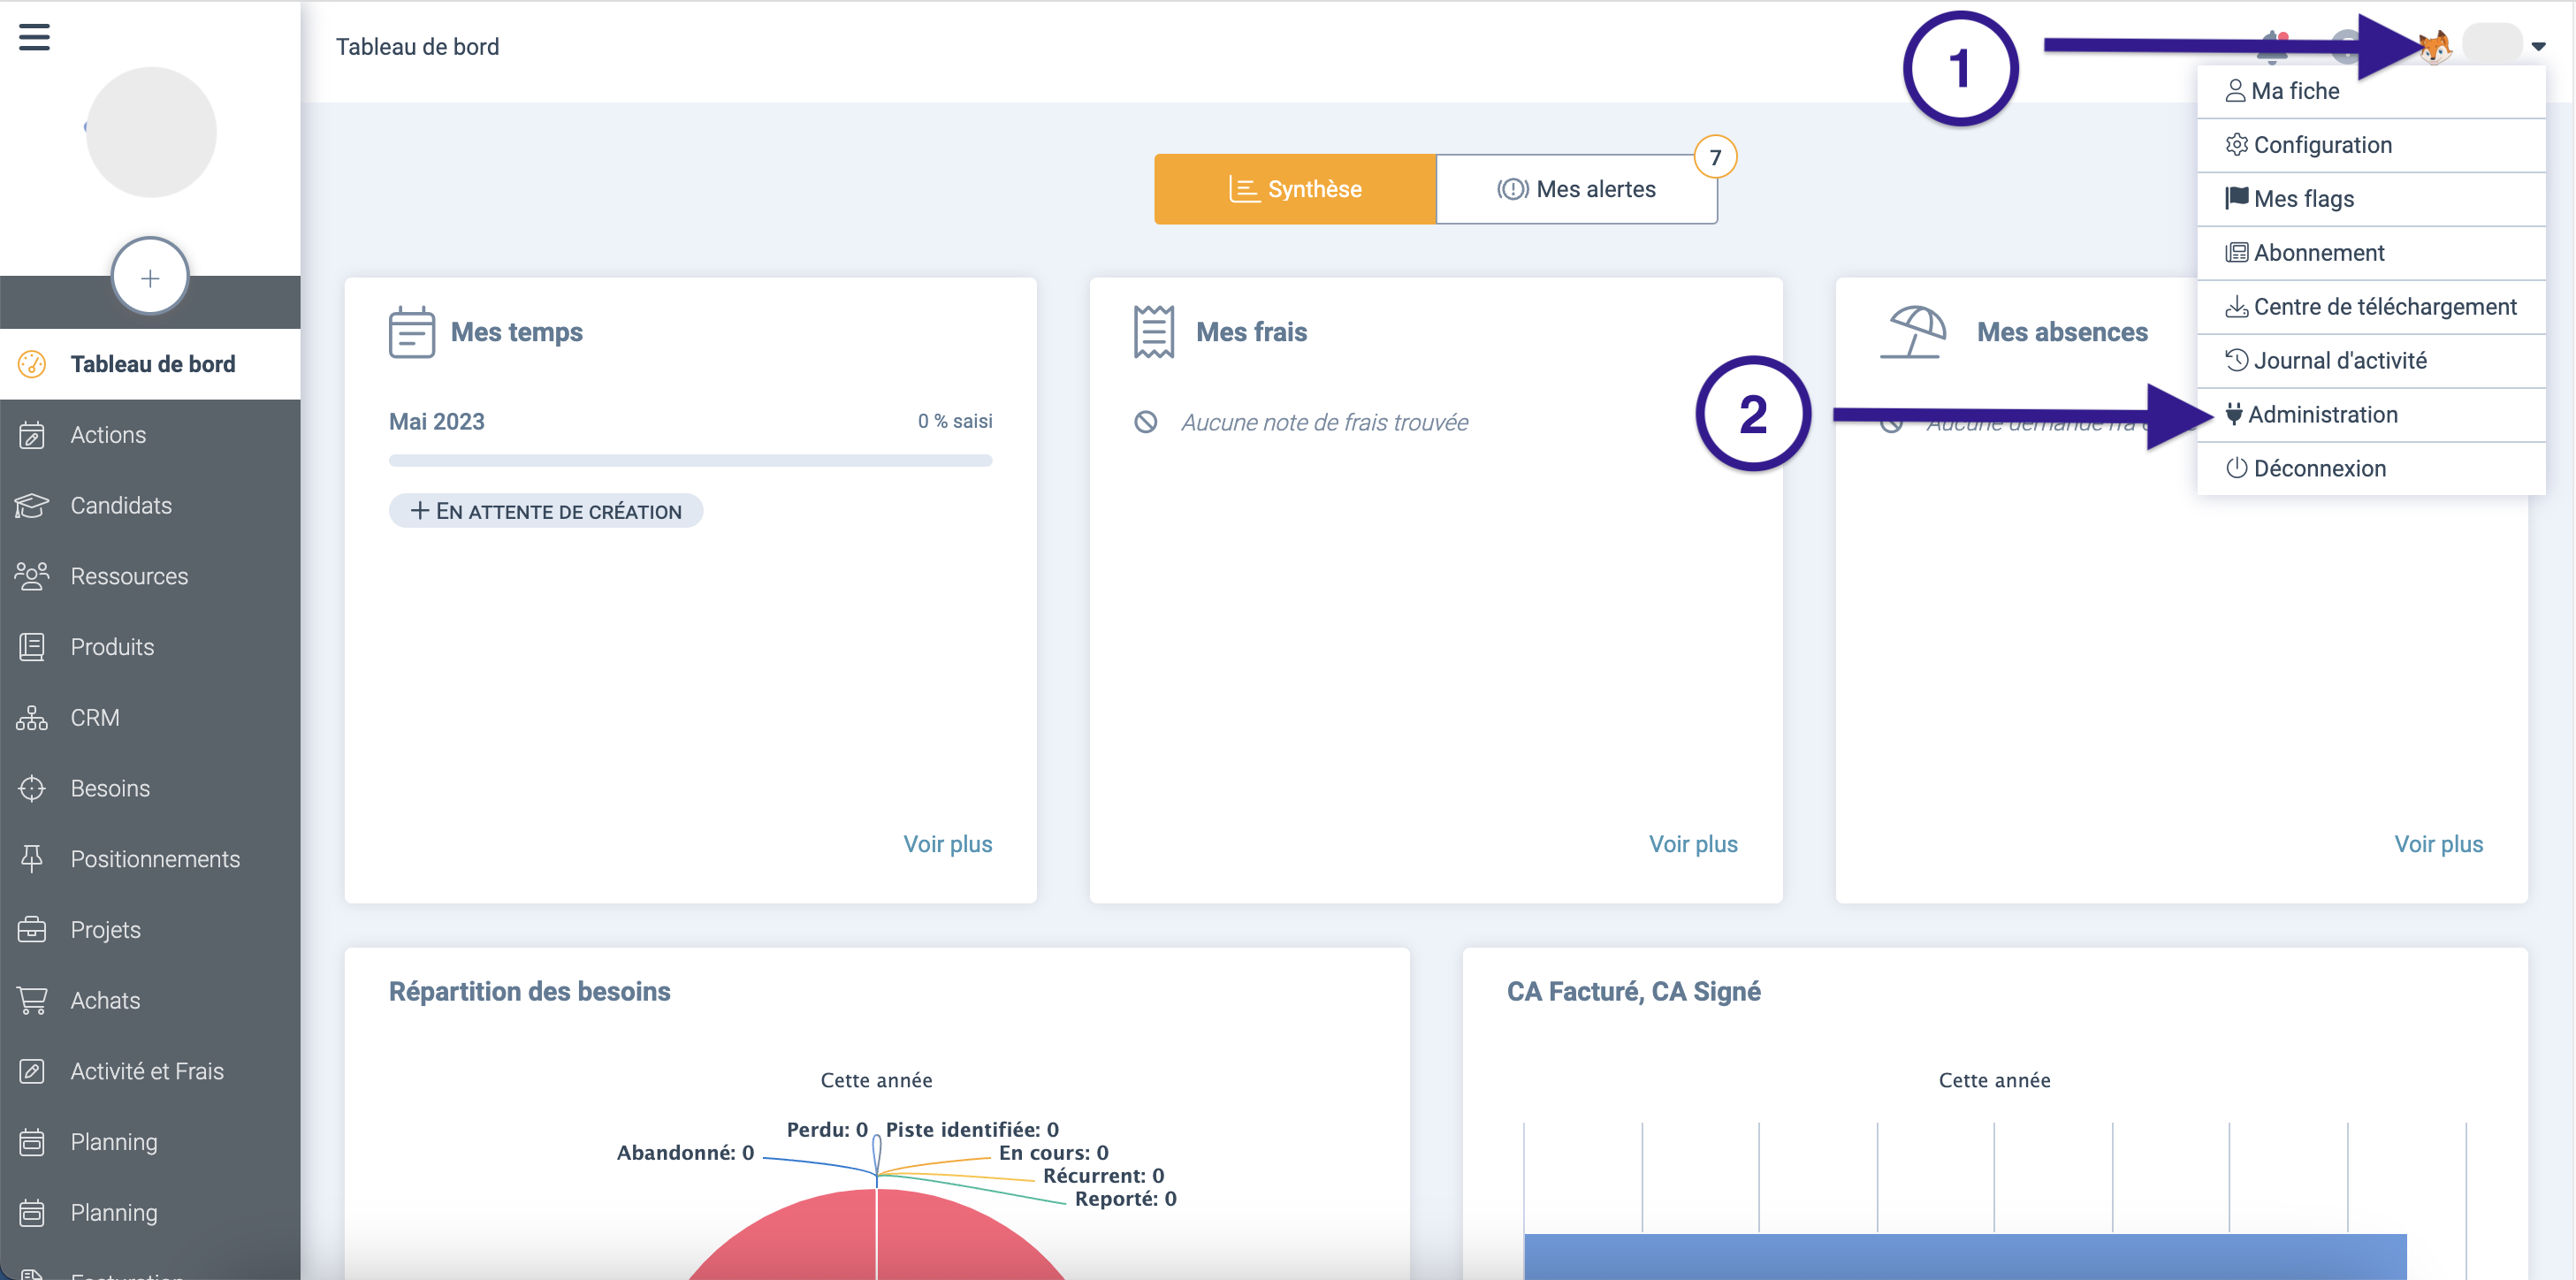Click Voir plus in Mes frais card
The image size is (2576, 1280).
pos(1692,844)
